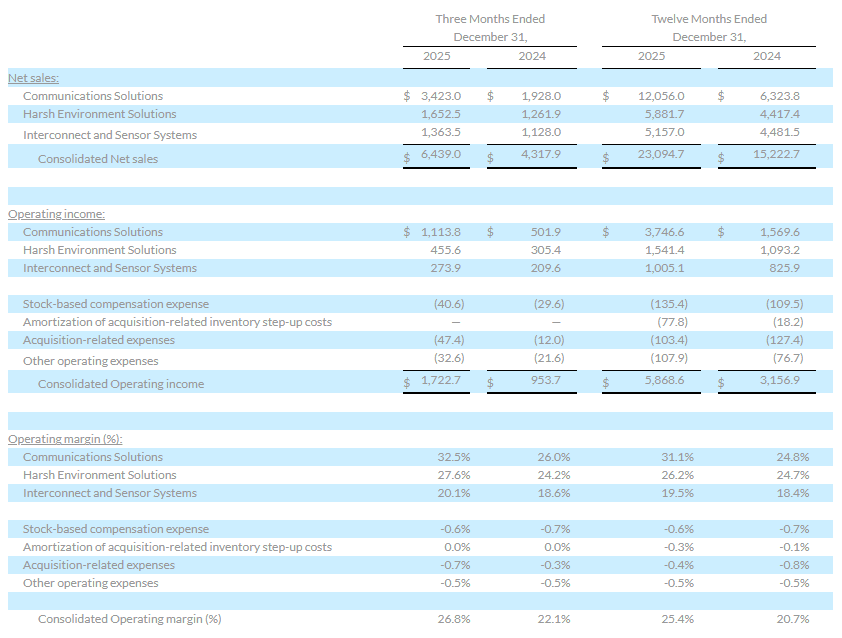
Task: Click the 1,722.7 consolidated operating income value
Action: tap(442, 383)
